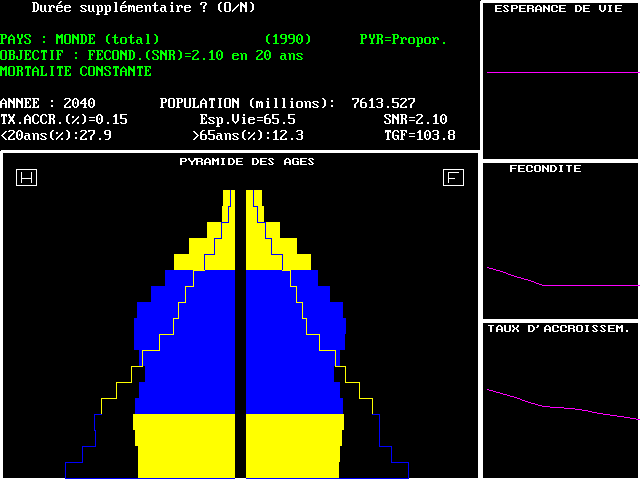Viewport: 640px width, 480px height.
Task: Click the OBJECTIF FECOND. line
Action: 151,56
